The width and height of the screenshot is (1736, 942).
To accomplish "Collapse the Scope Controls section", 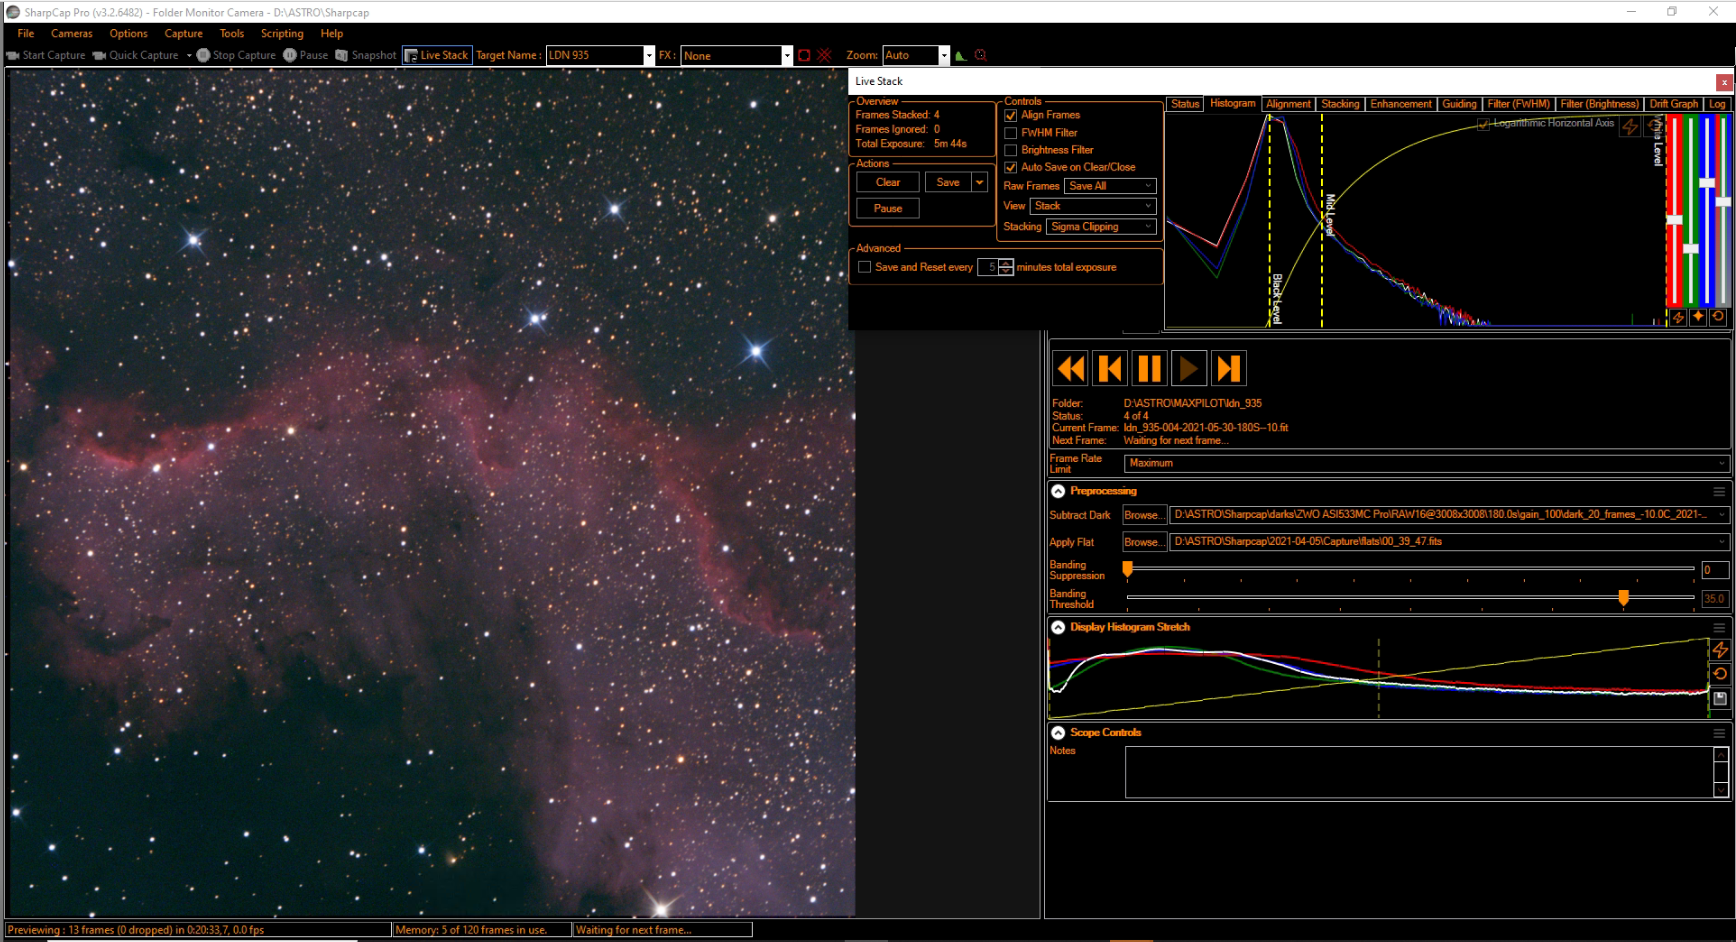I will point(1058,733).
